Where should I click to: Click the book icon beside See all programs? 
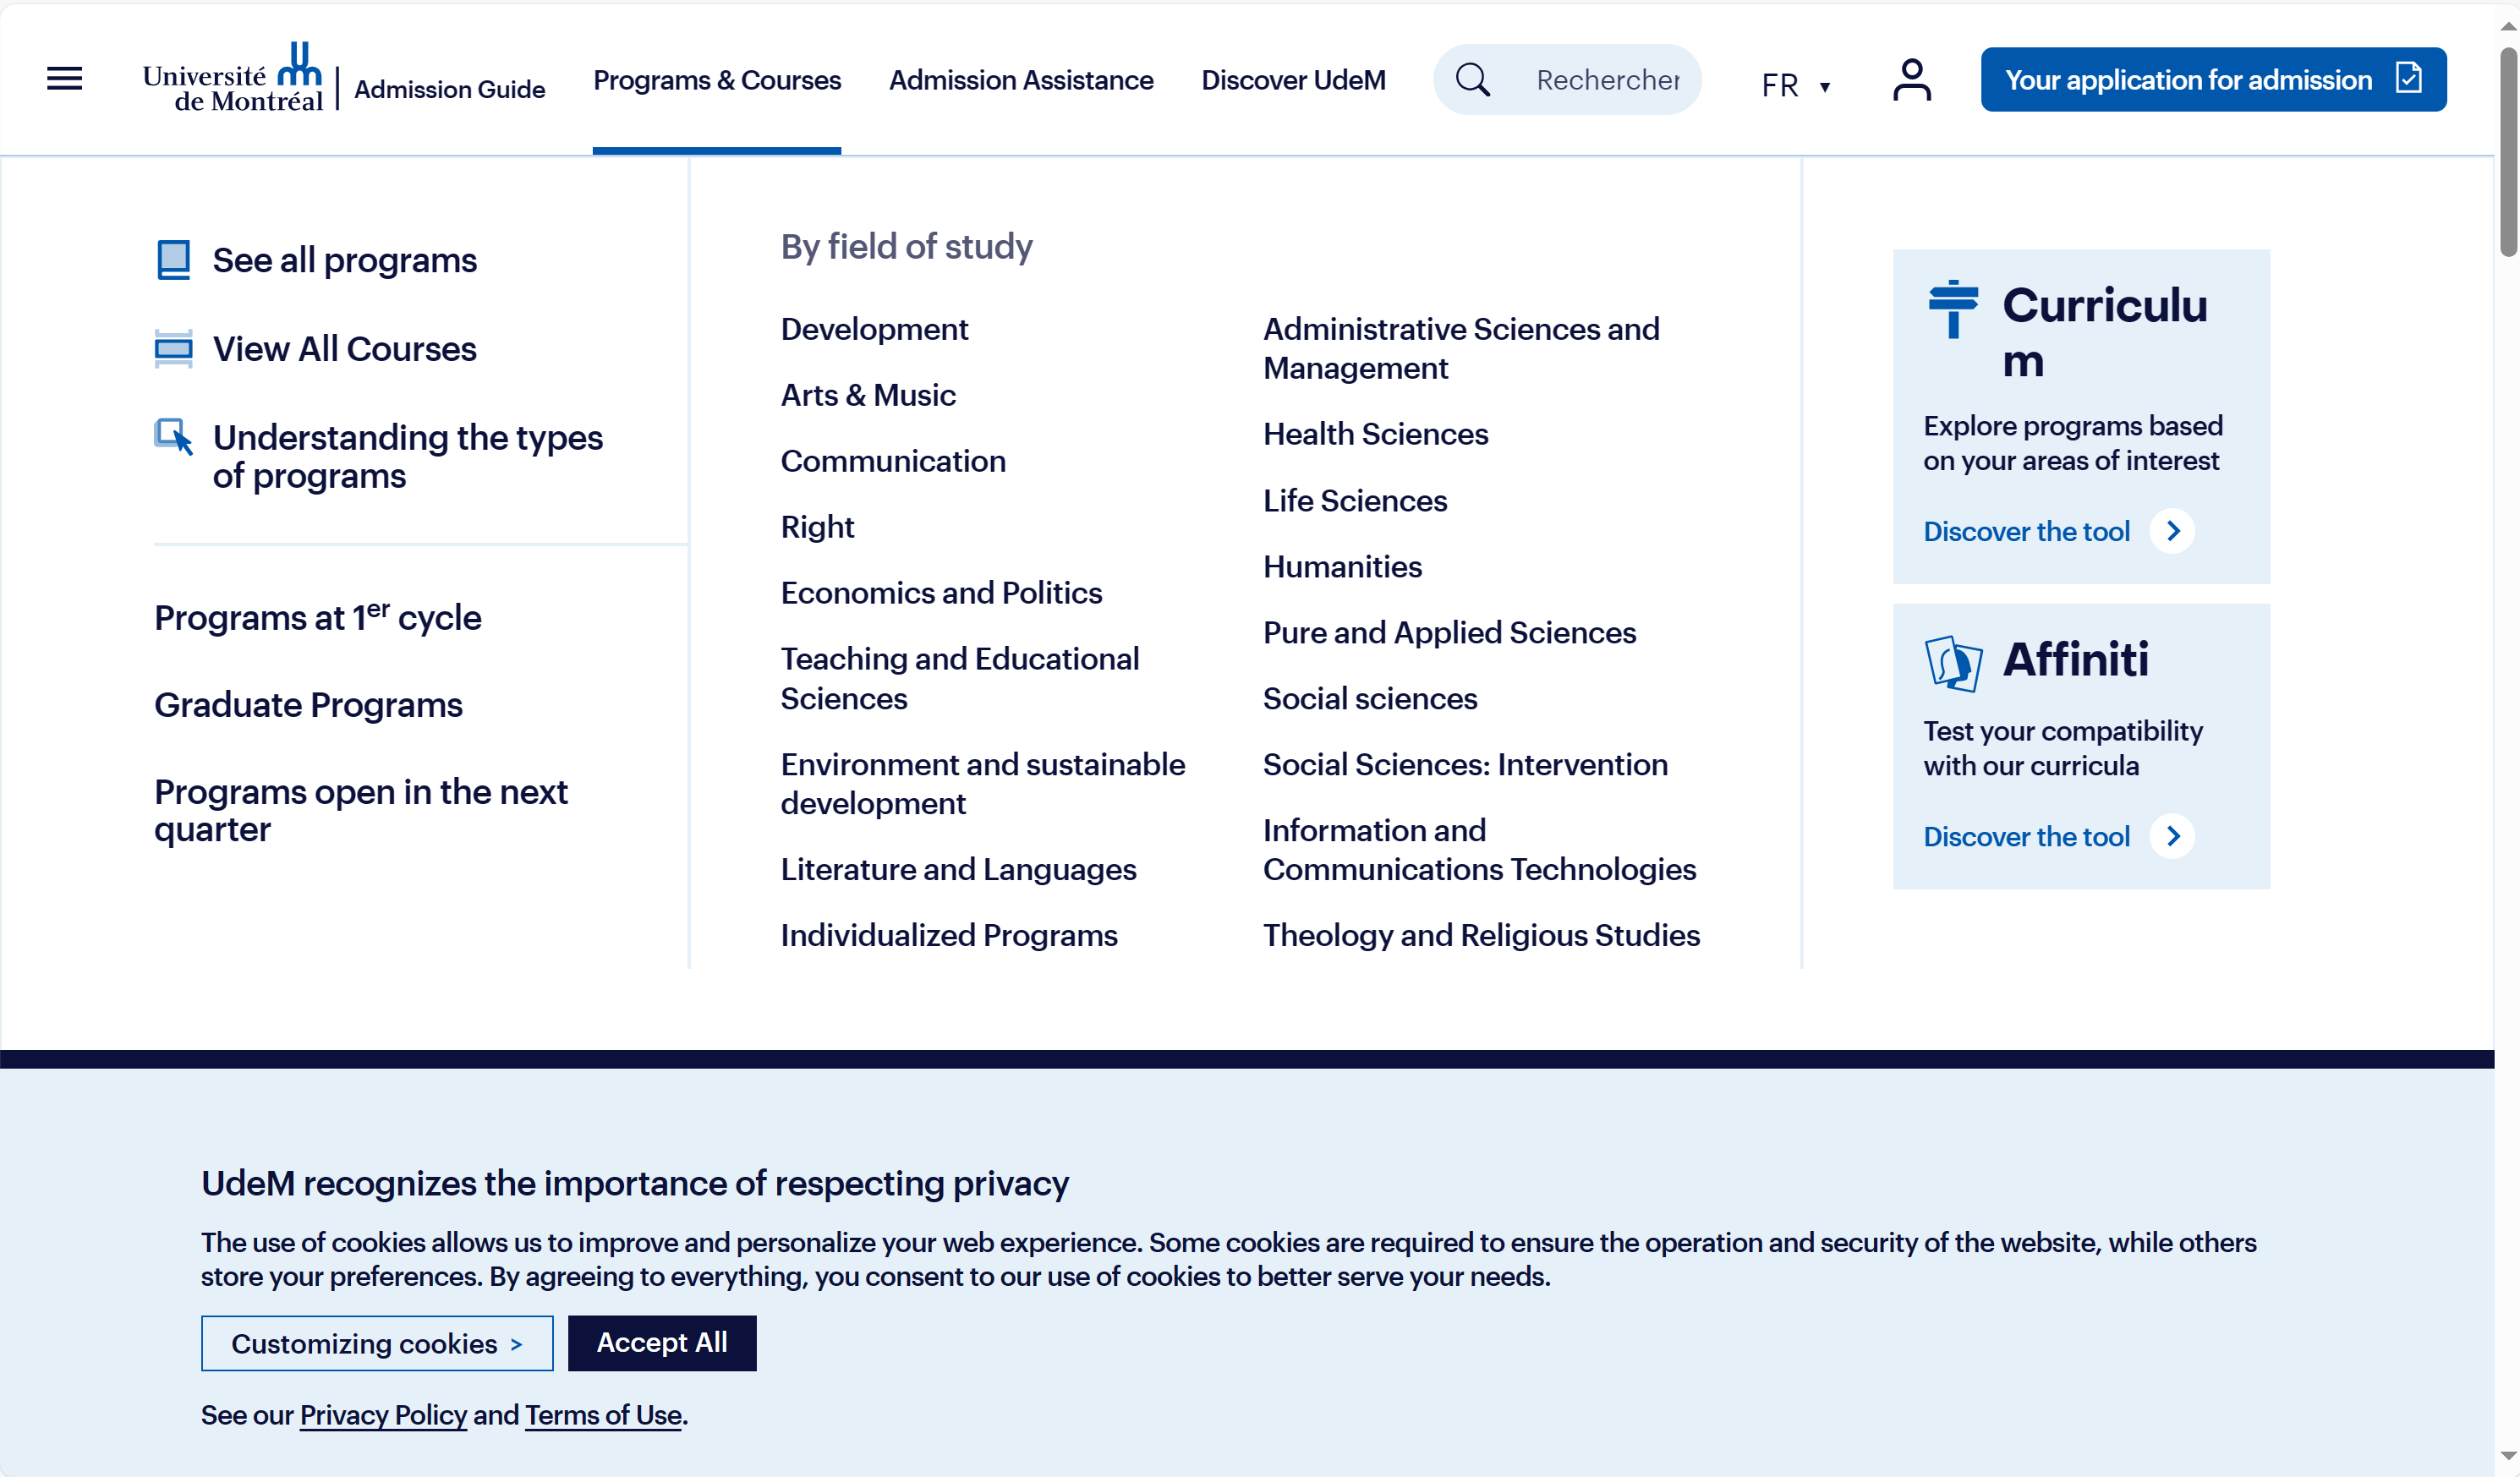click(x=173, y=260)
